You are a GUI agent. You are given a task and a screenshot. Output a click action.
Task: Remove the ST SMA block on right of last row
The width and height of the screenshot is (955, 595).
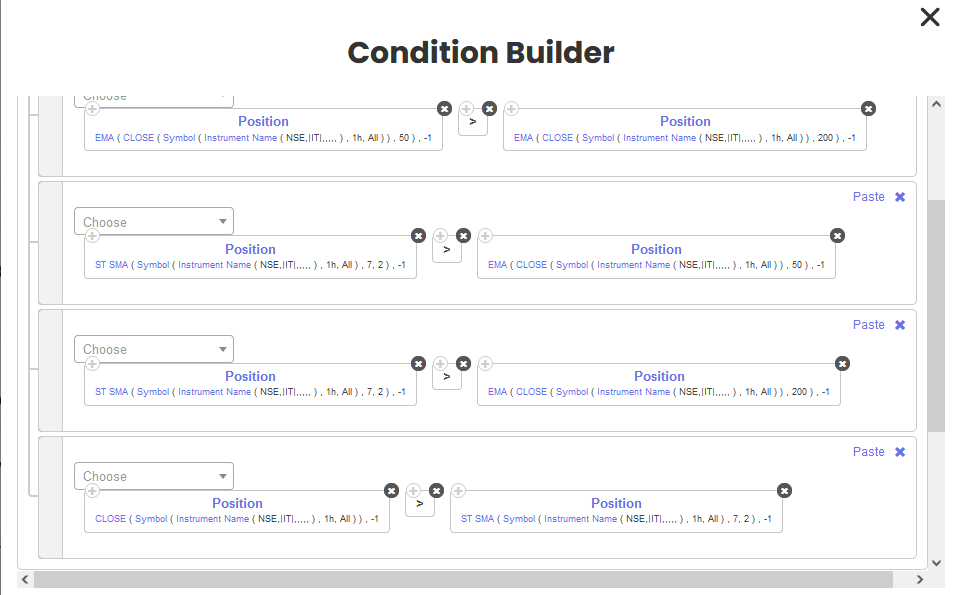(784, 490)
